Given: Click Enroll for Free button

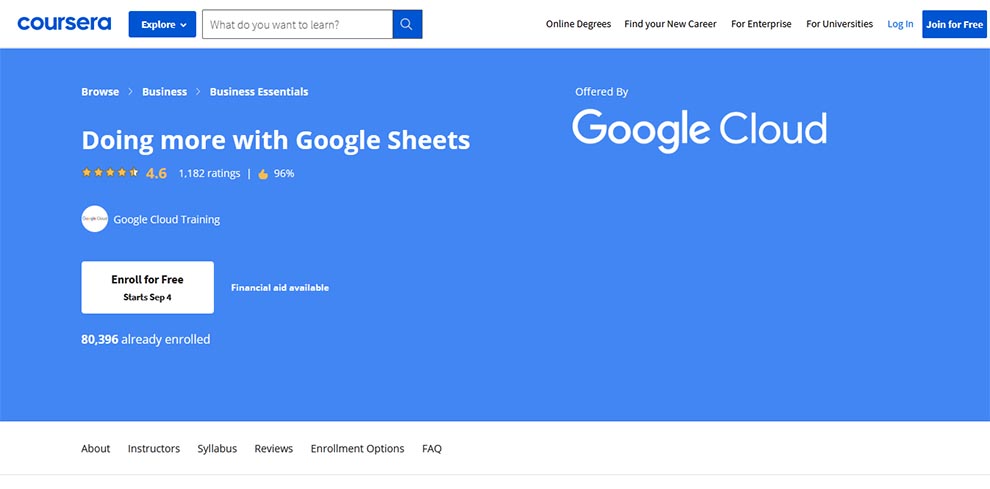Looking at the screenshot, I should (x=147, y=287).
